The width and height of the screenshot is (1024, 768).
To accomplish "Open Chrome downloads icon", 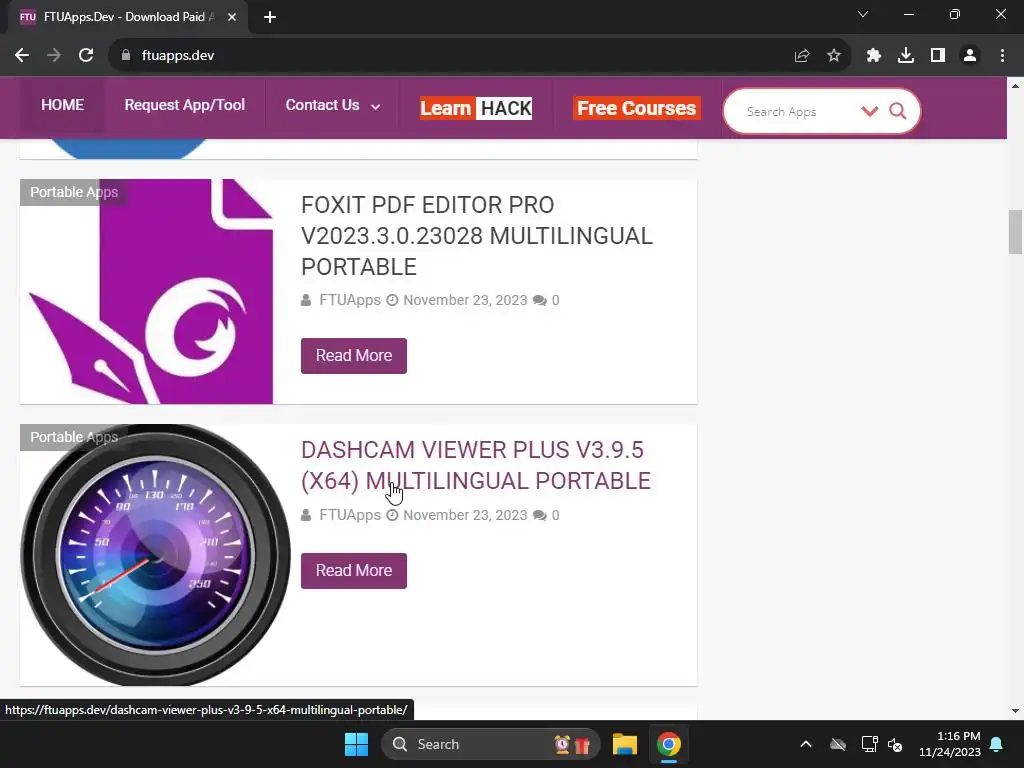I will [906, 56].
